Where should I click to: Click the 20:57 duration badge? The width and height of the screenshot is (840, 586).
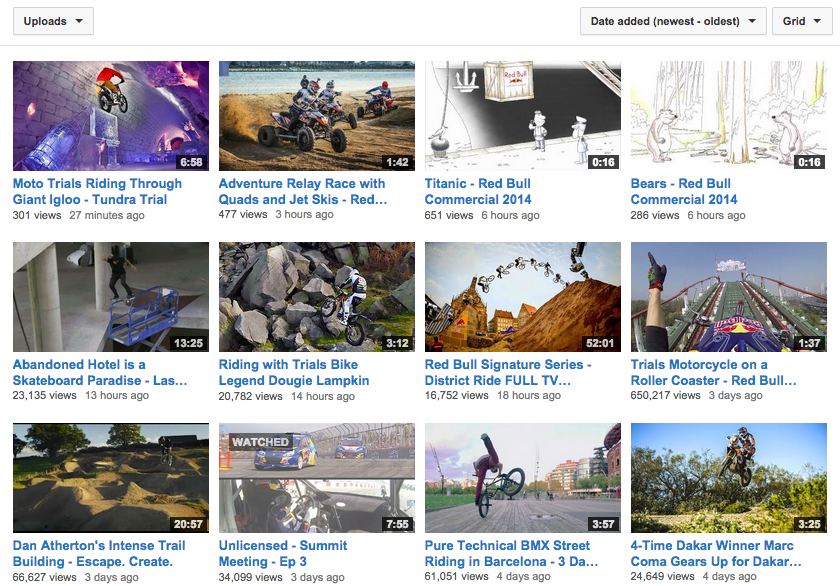pos(188,524)
